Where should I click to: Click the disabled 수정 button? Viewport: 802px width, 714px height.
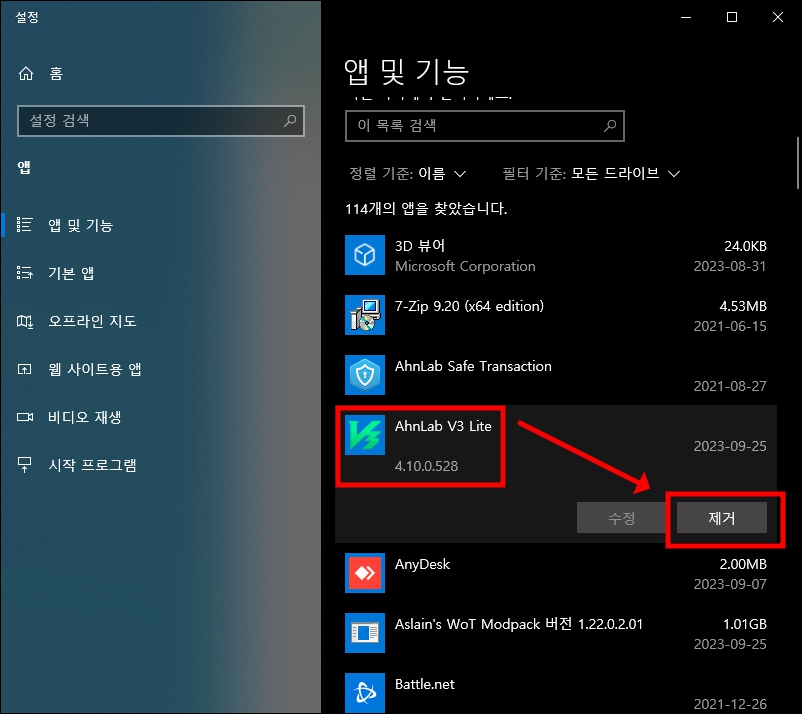click(x=621, y=518)
